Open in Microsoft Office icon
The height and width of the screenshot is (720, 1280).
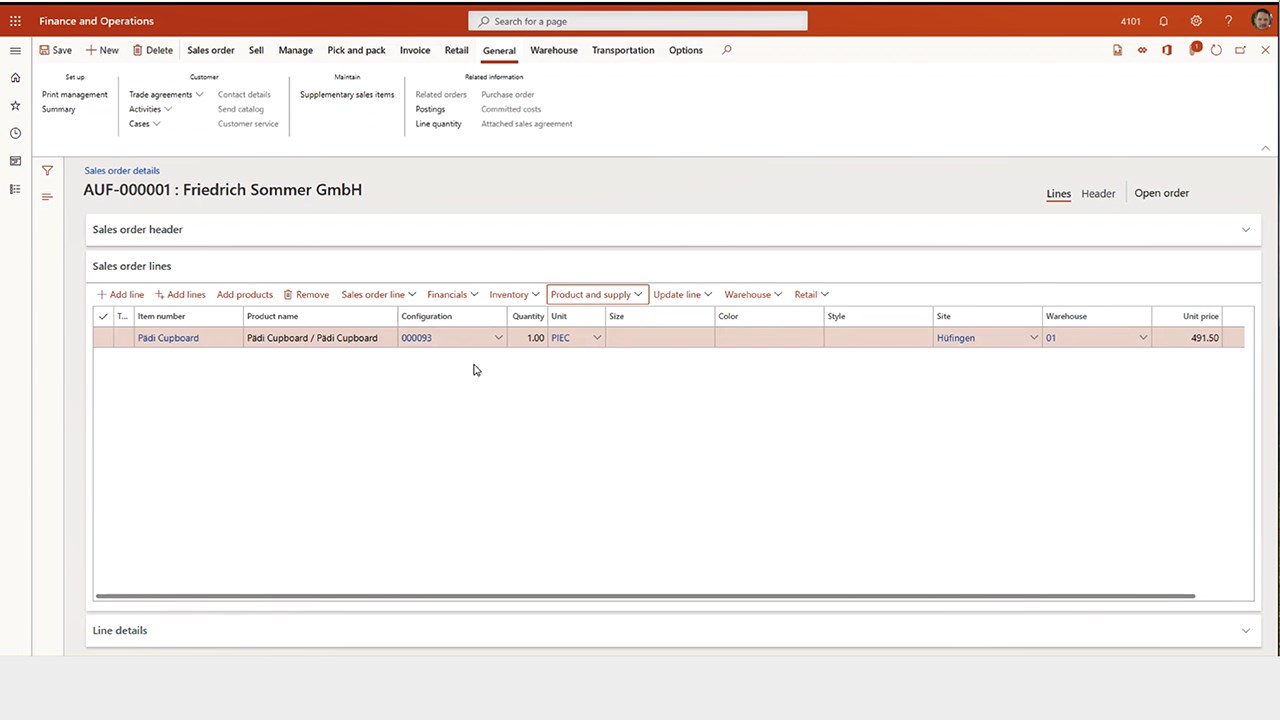[1167, 50]
